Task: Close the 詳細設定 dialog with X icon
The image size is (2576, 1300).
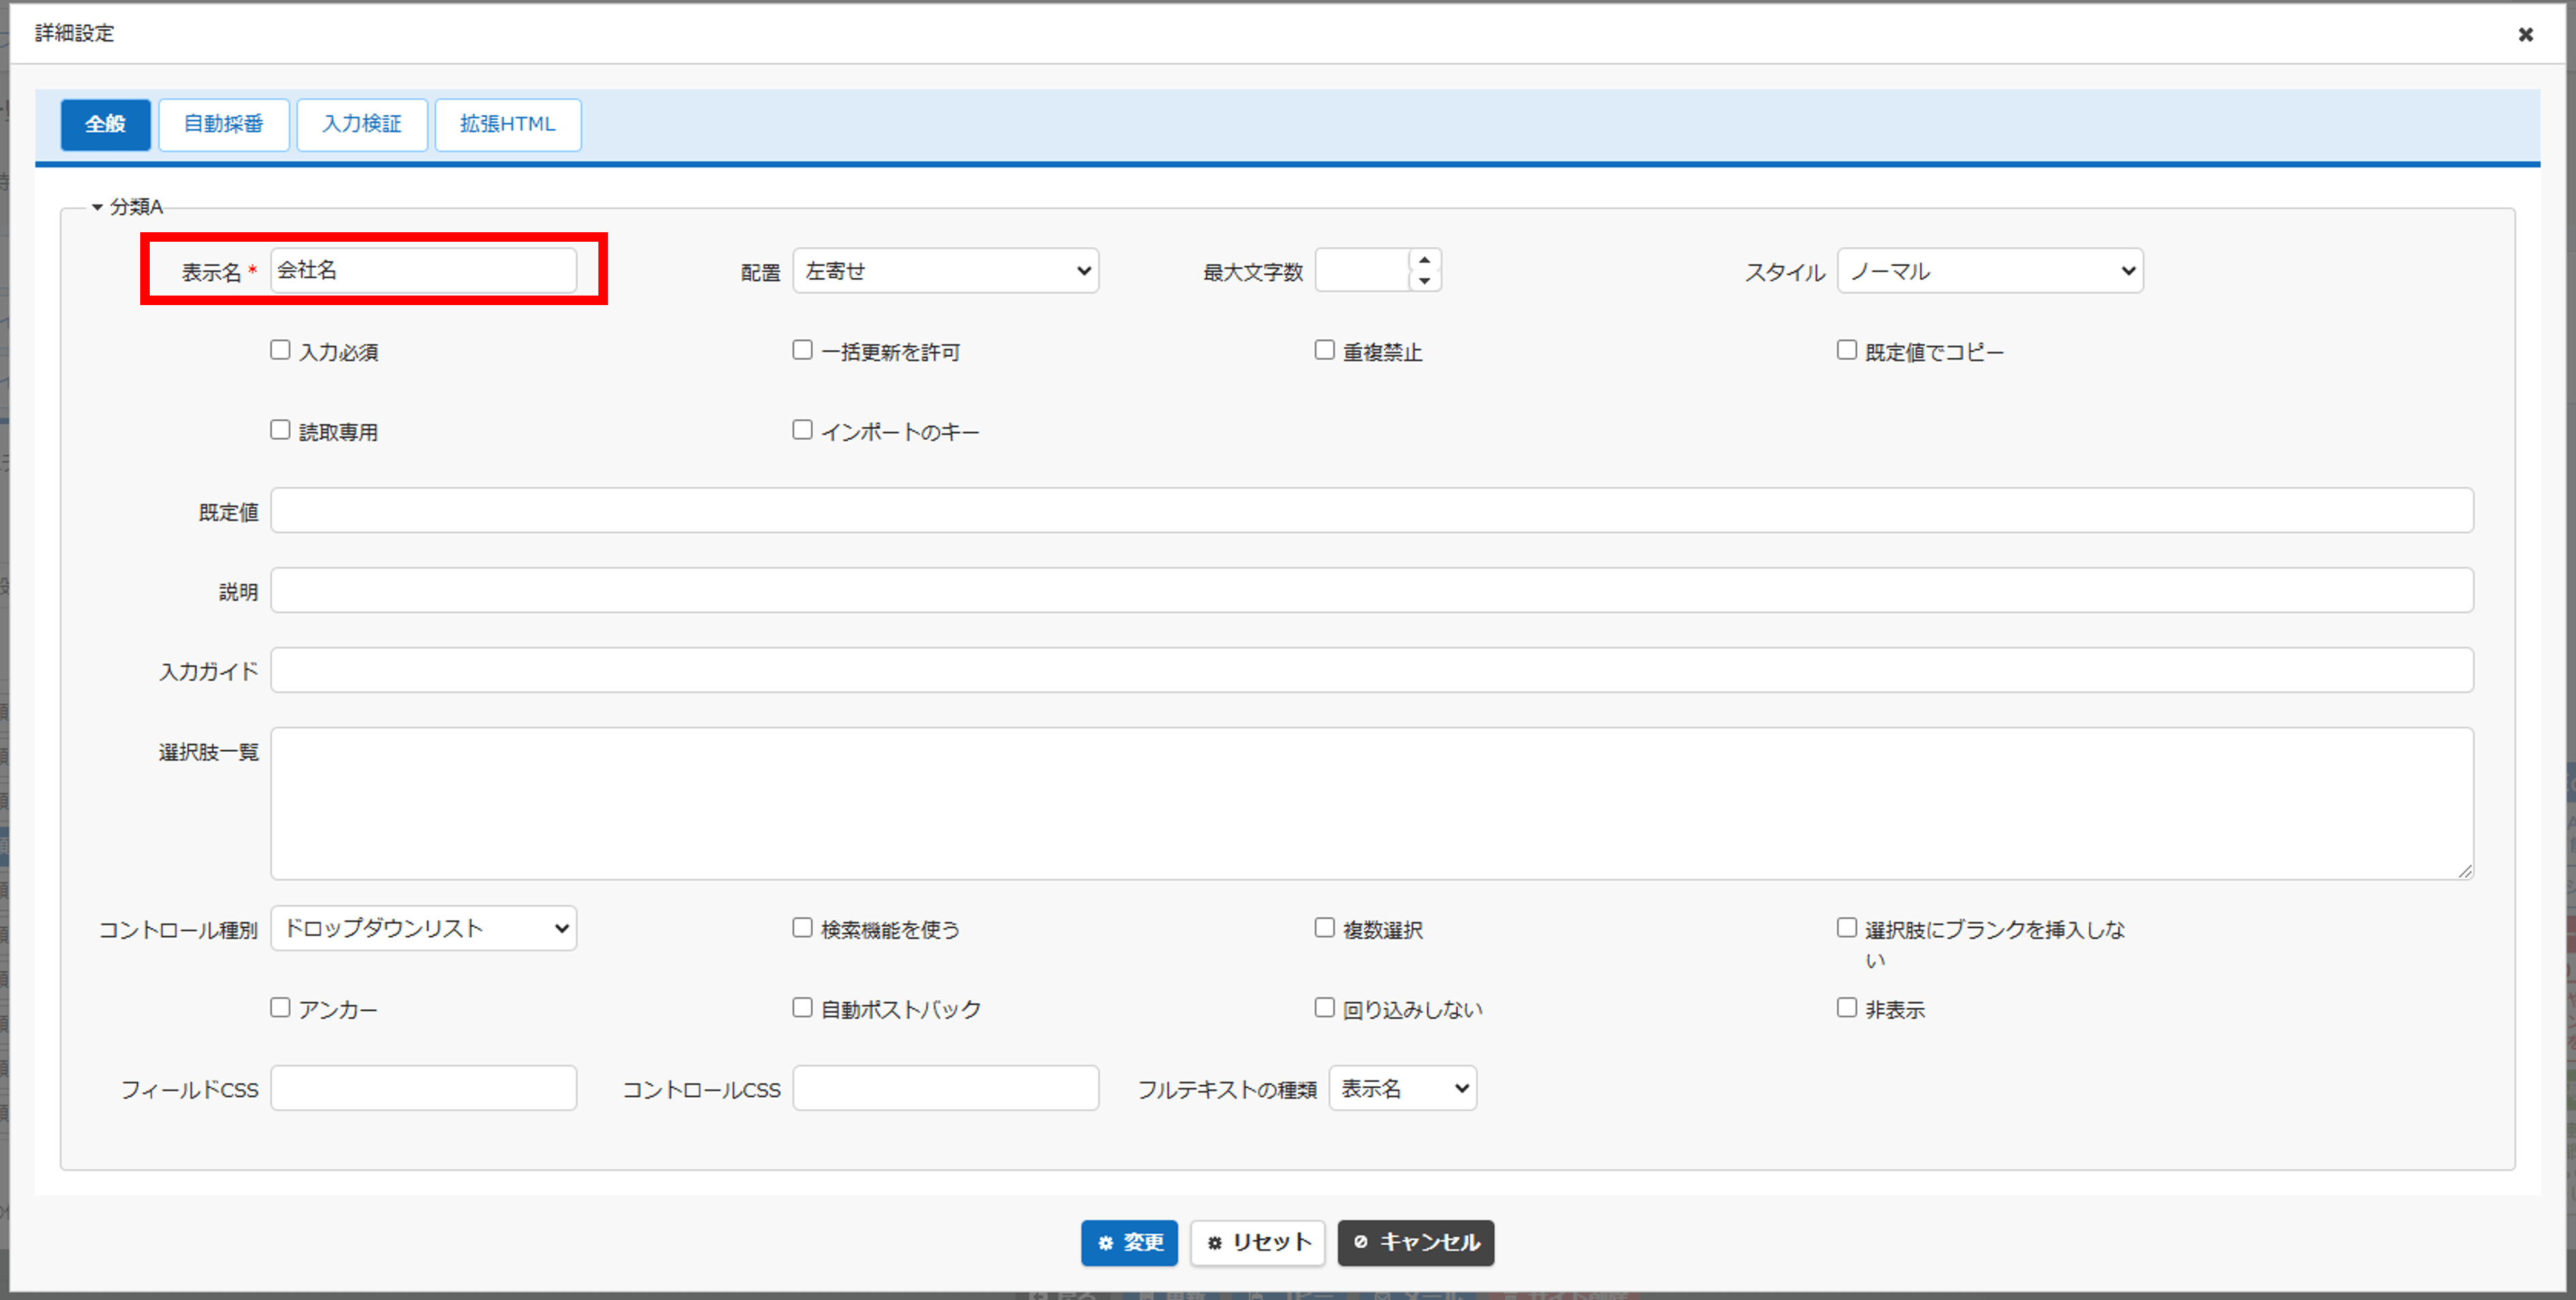Action: 2525,35
